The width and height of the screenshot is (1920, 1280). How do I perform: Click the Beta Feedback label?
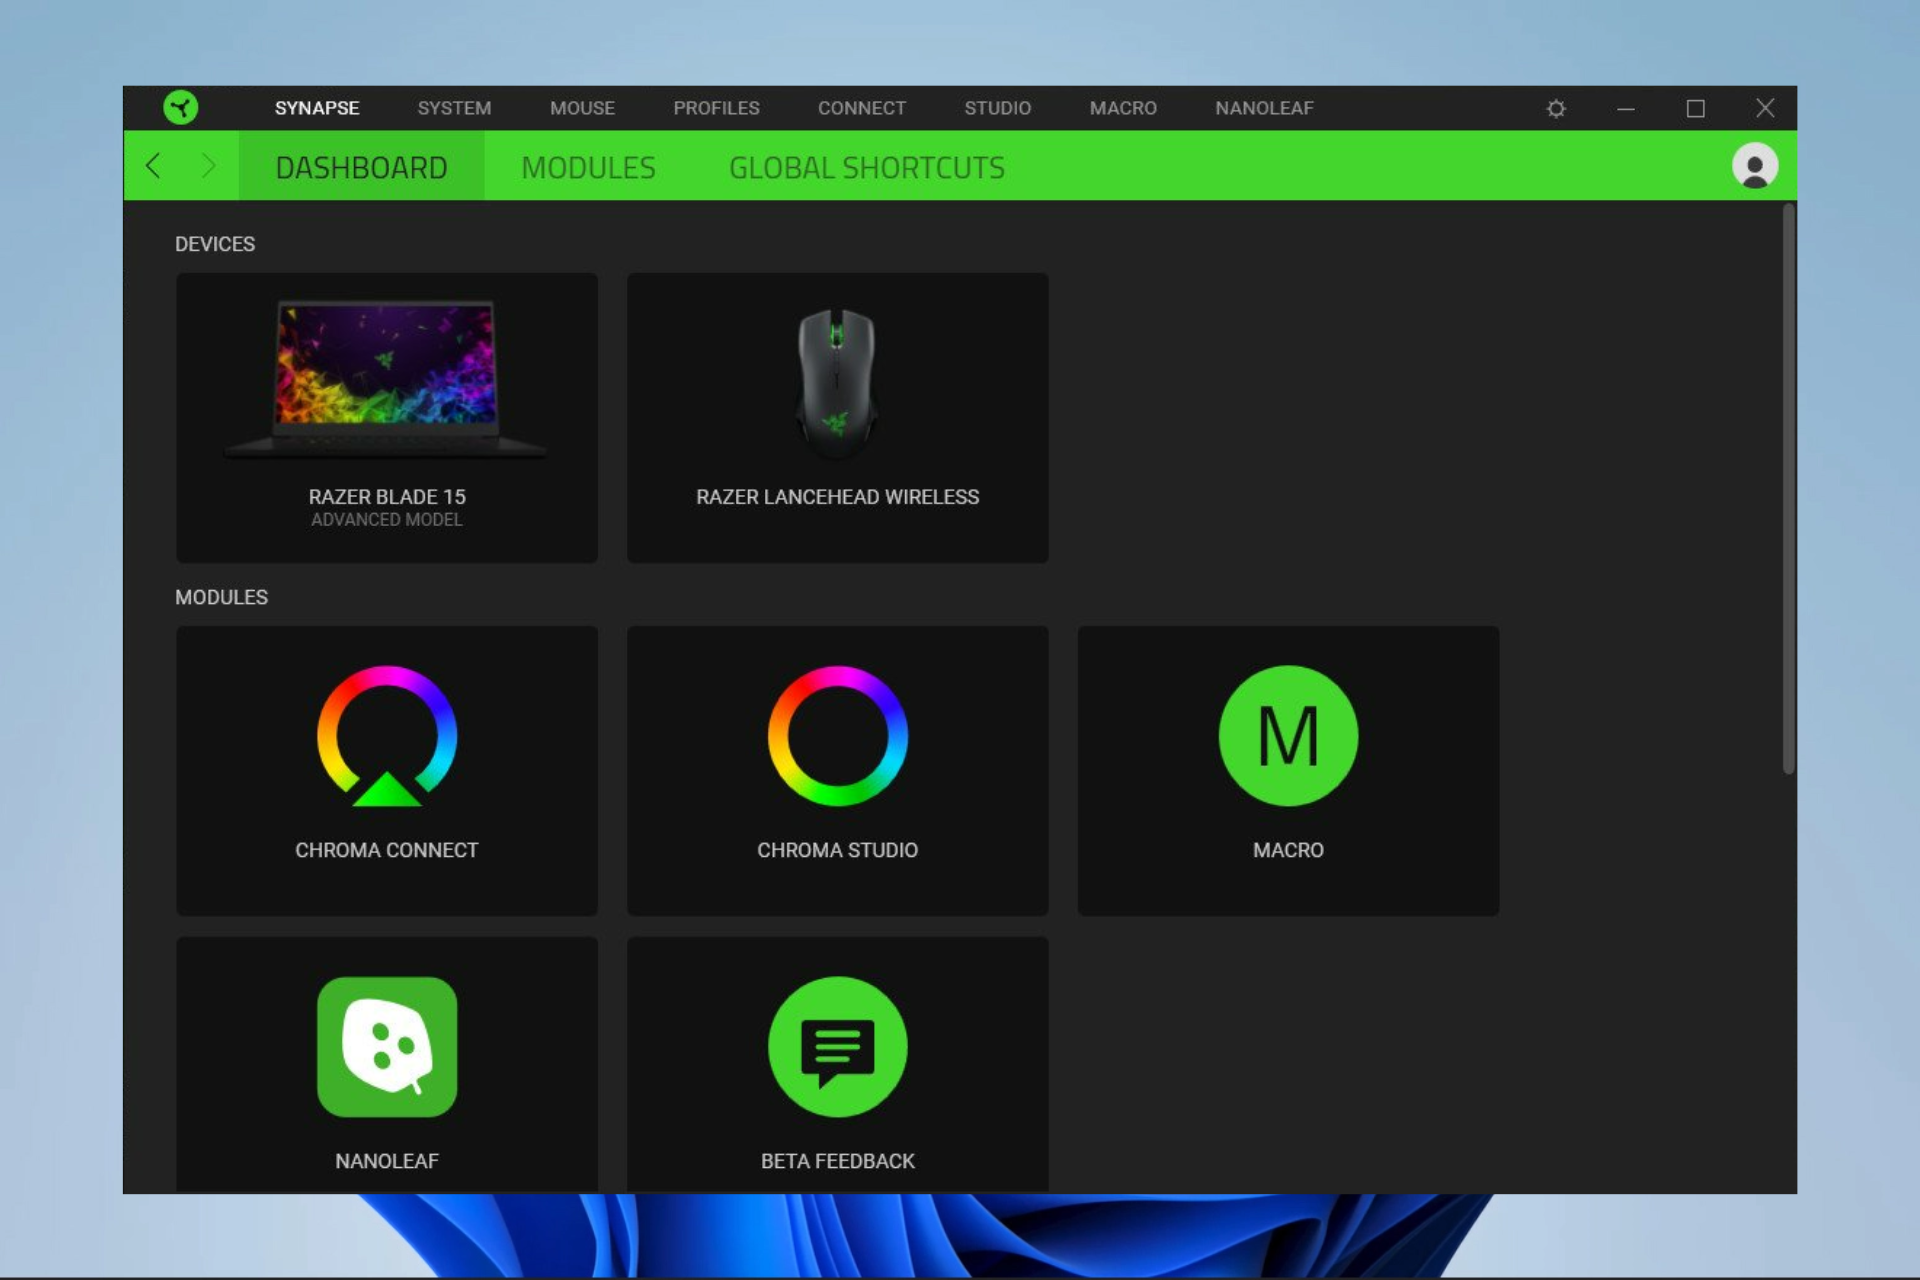click(x=838, y=1161)
